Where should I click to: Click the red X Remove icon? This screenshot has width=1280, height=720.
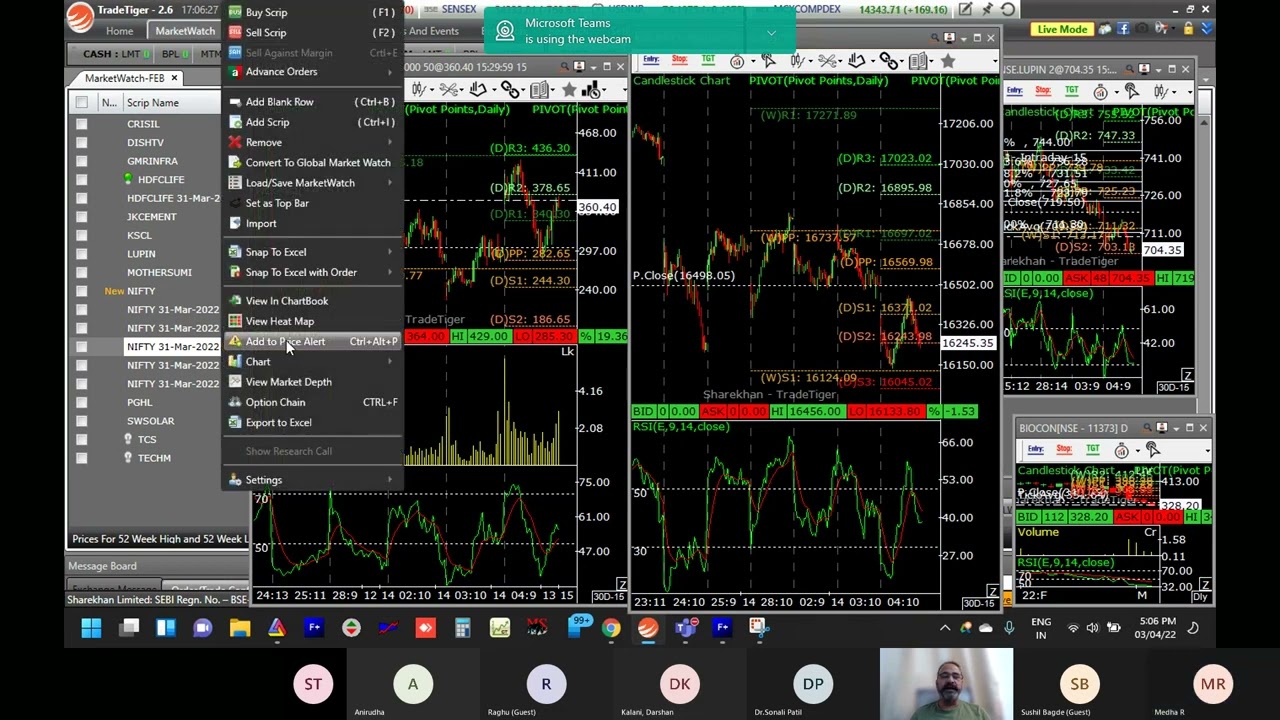pos(235,142)
